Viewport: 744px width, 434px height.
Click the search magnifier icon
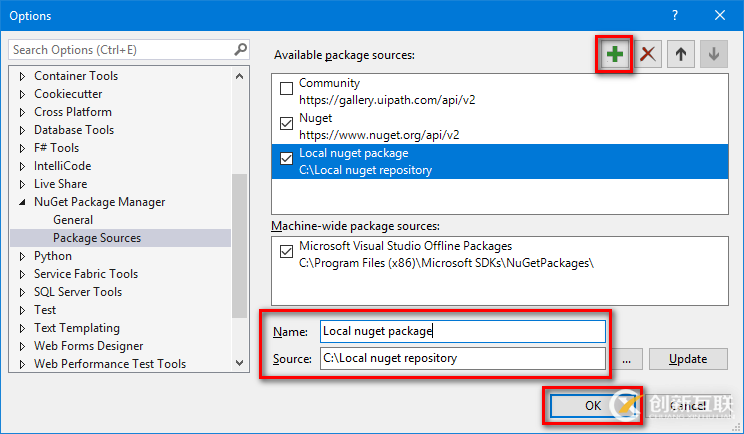240,49
